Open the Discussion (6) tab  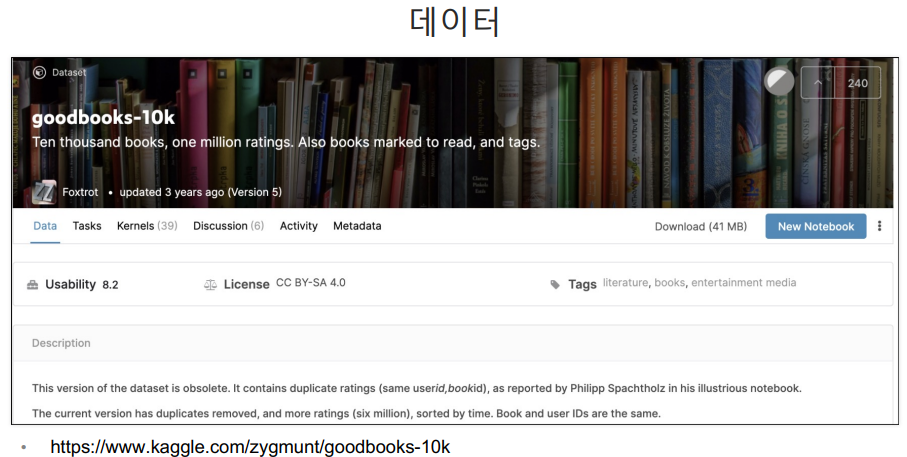tap(228, 226)
